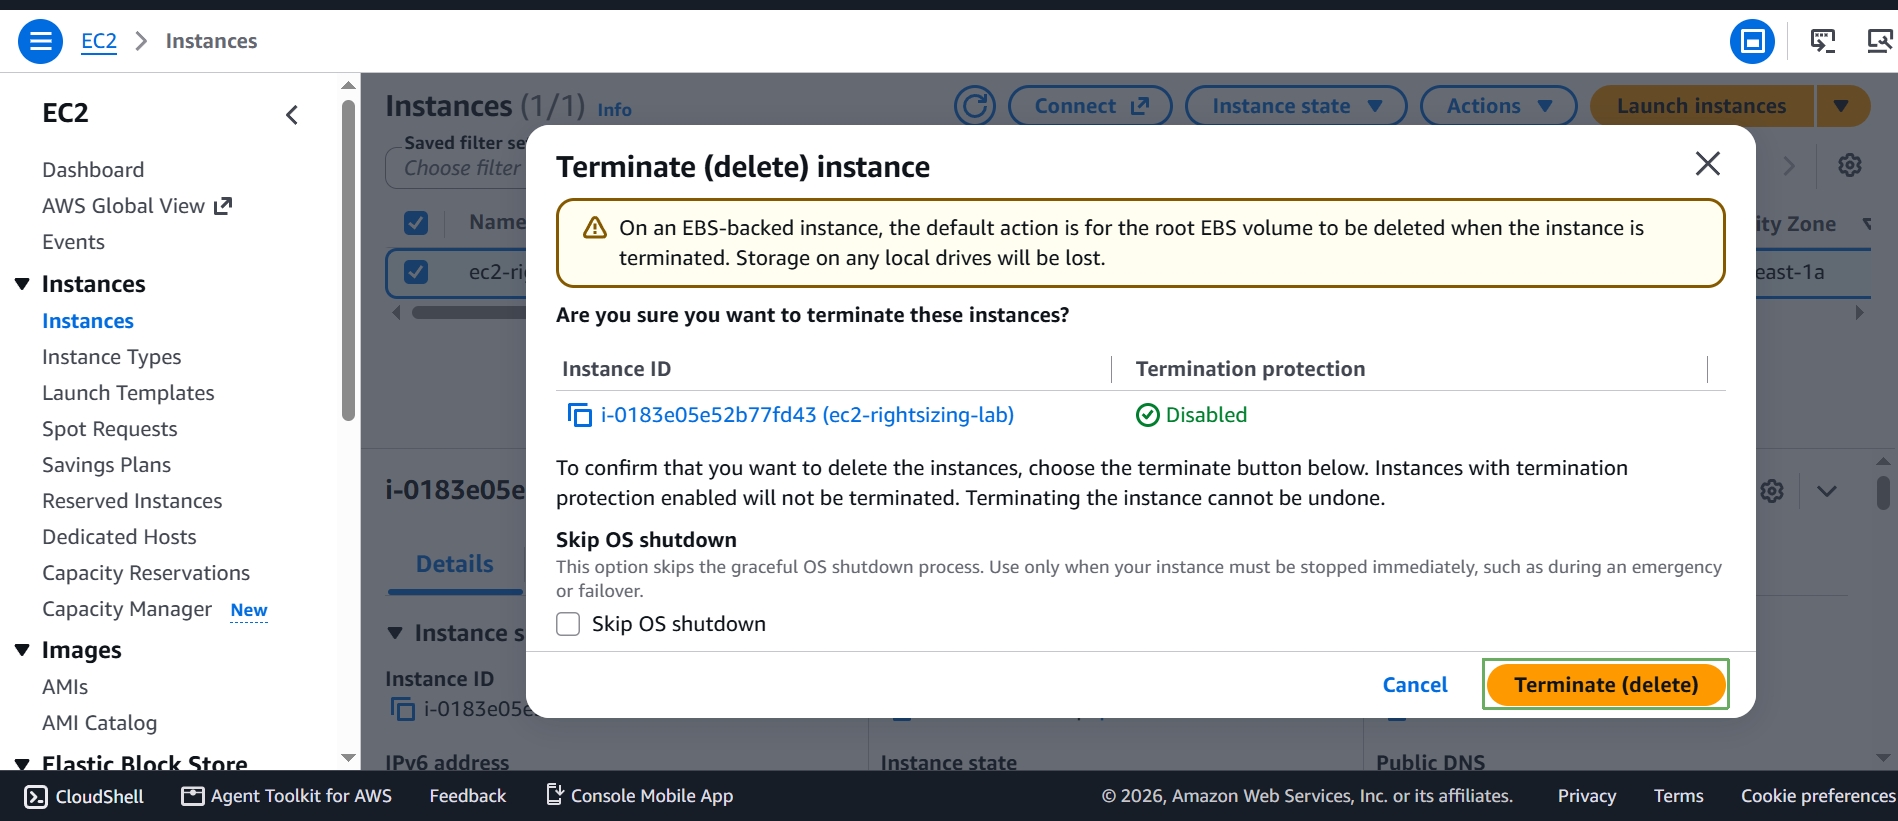Open Savings Plans in sidebar

tap(106, 465)
